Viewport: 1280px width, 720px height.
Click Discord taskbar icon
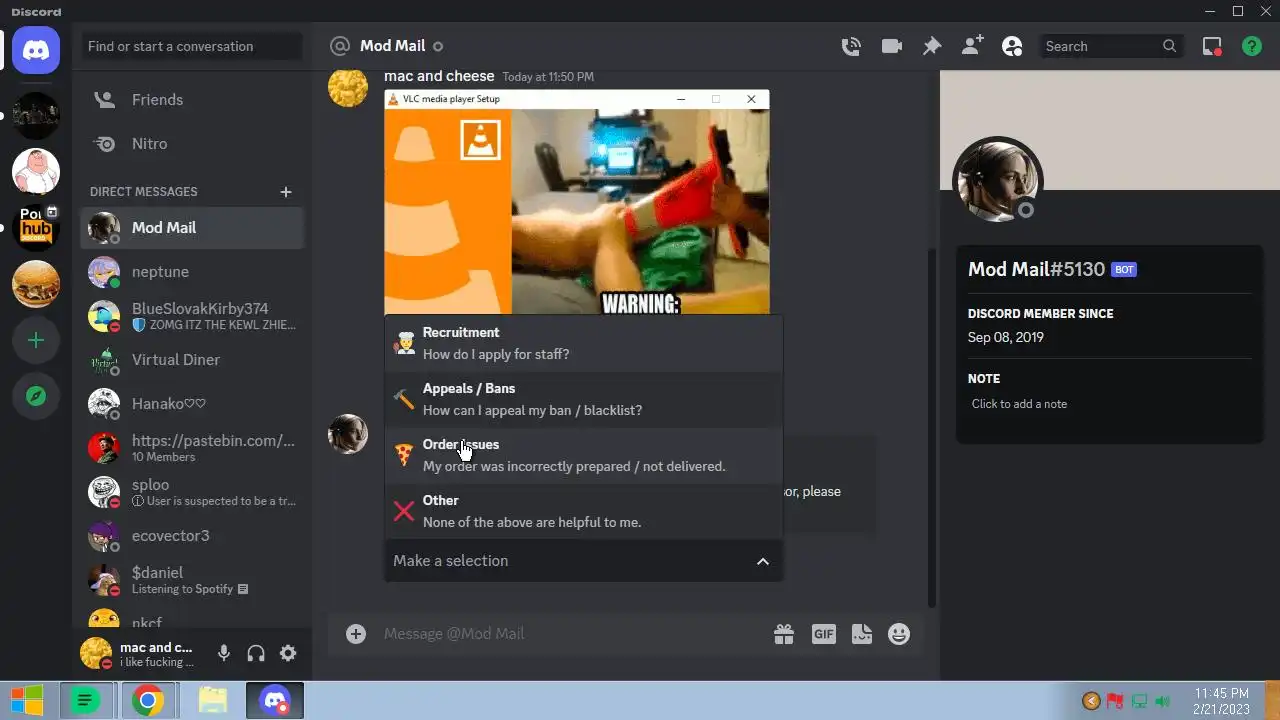point(275,701)
